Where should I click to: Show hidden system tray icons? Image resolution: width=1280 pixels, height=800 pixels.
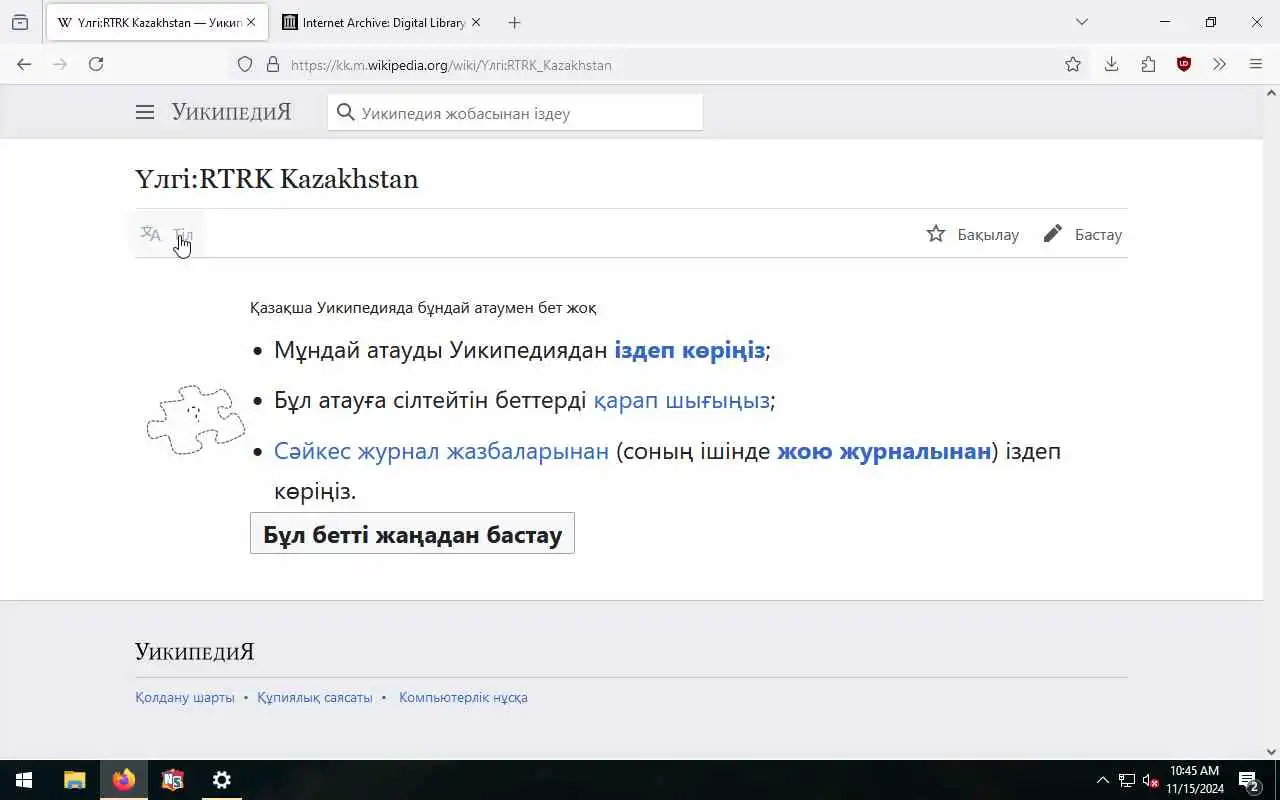pyautogui.click(x=1102, y=780)
